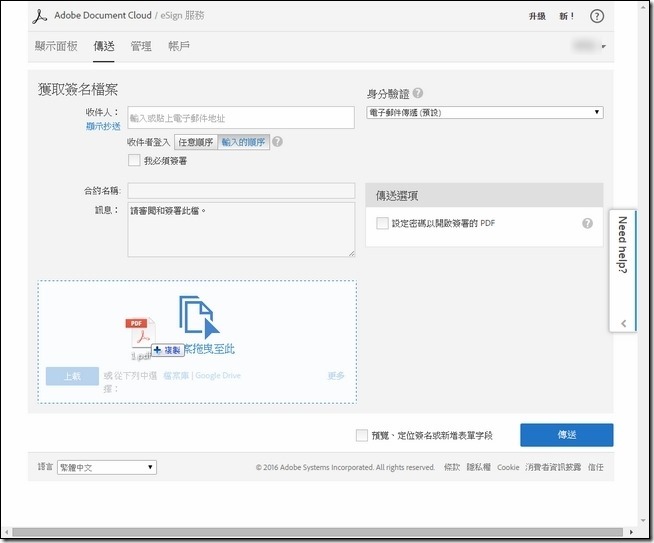Screen dimensions: 654x543
Task: Open the 隱私權 footer link
Action: pyautogui.click(x=478, y=467)
